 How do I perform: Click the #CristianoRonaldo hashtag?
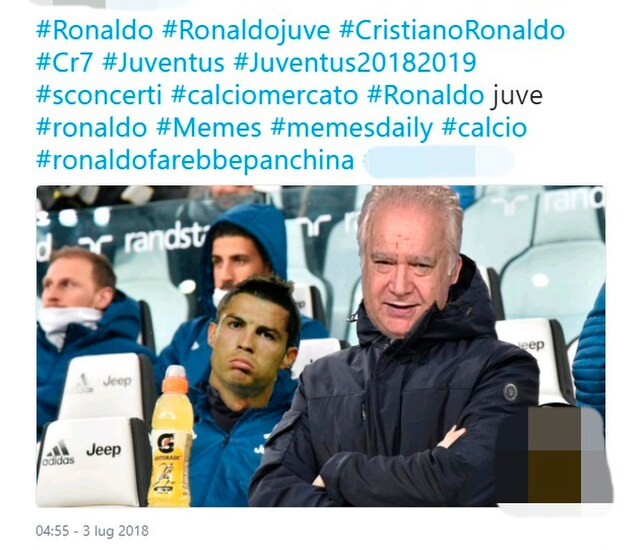(452, 30)
